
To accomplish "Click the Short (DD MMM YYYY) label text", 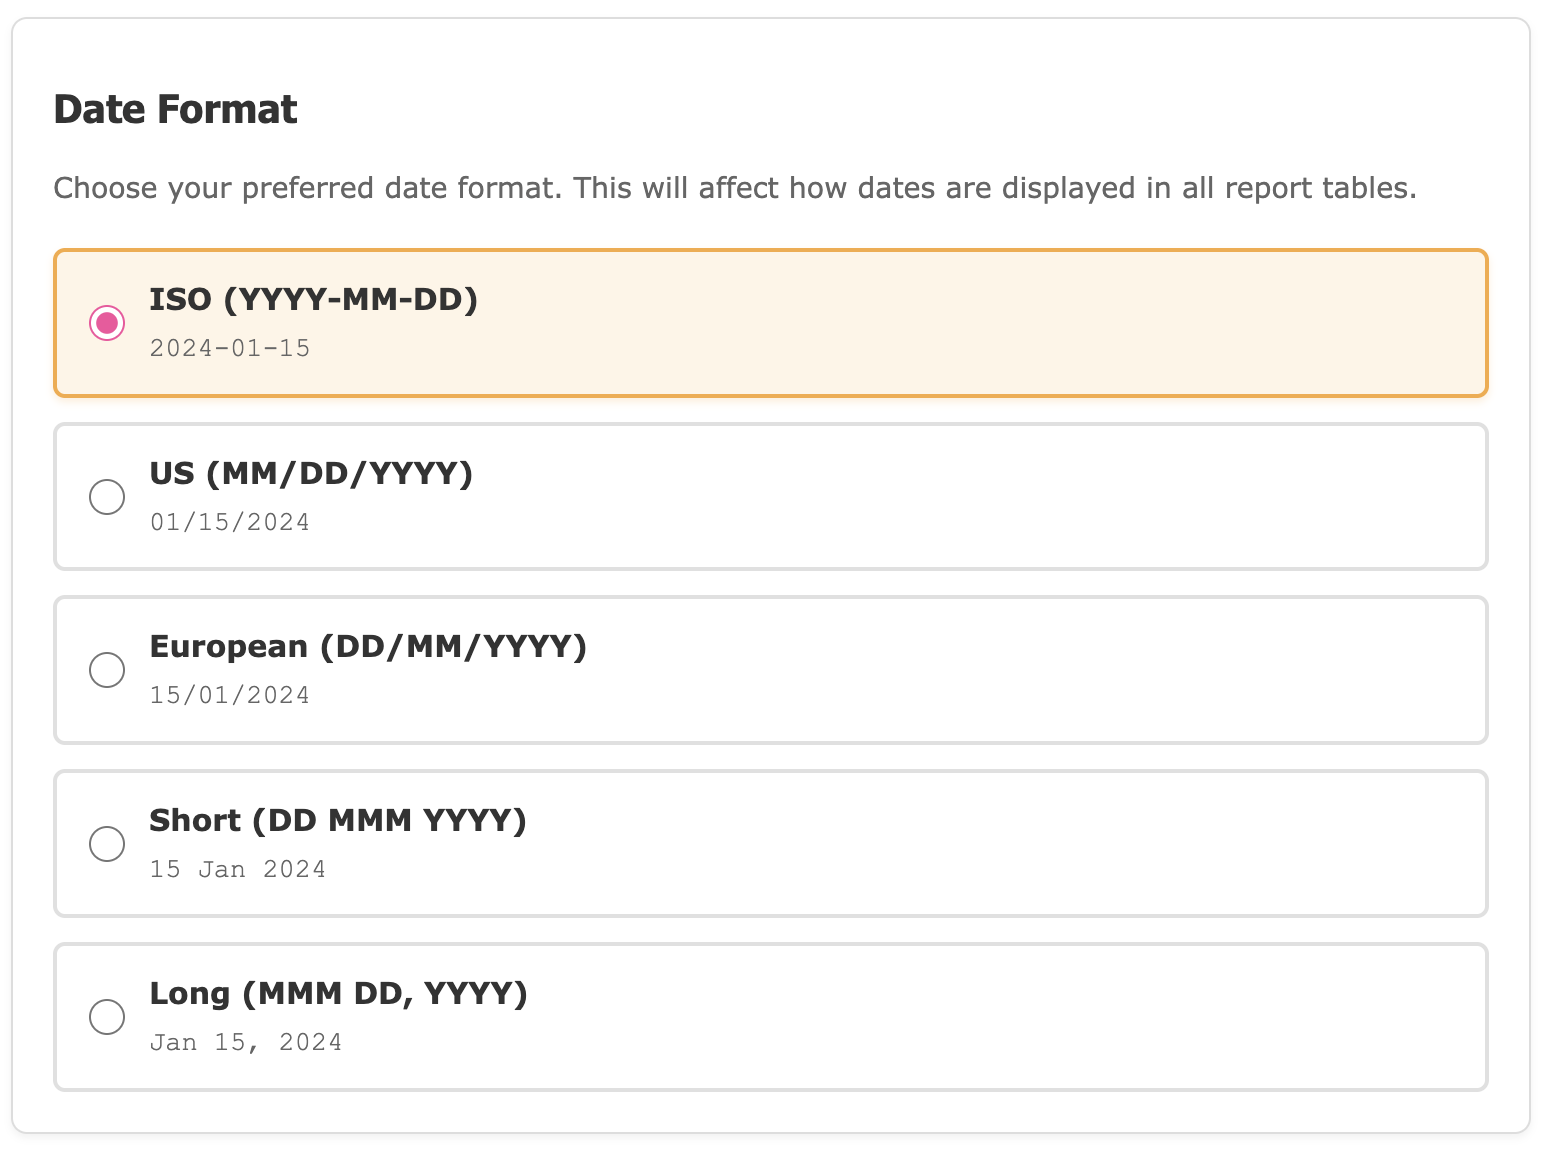I will click(x=338, y=820).
